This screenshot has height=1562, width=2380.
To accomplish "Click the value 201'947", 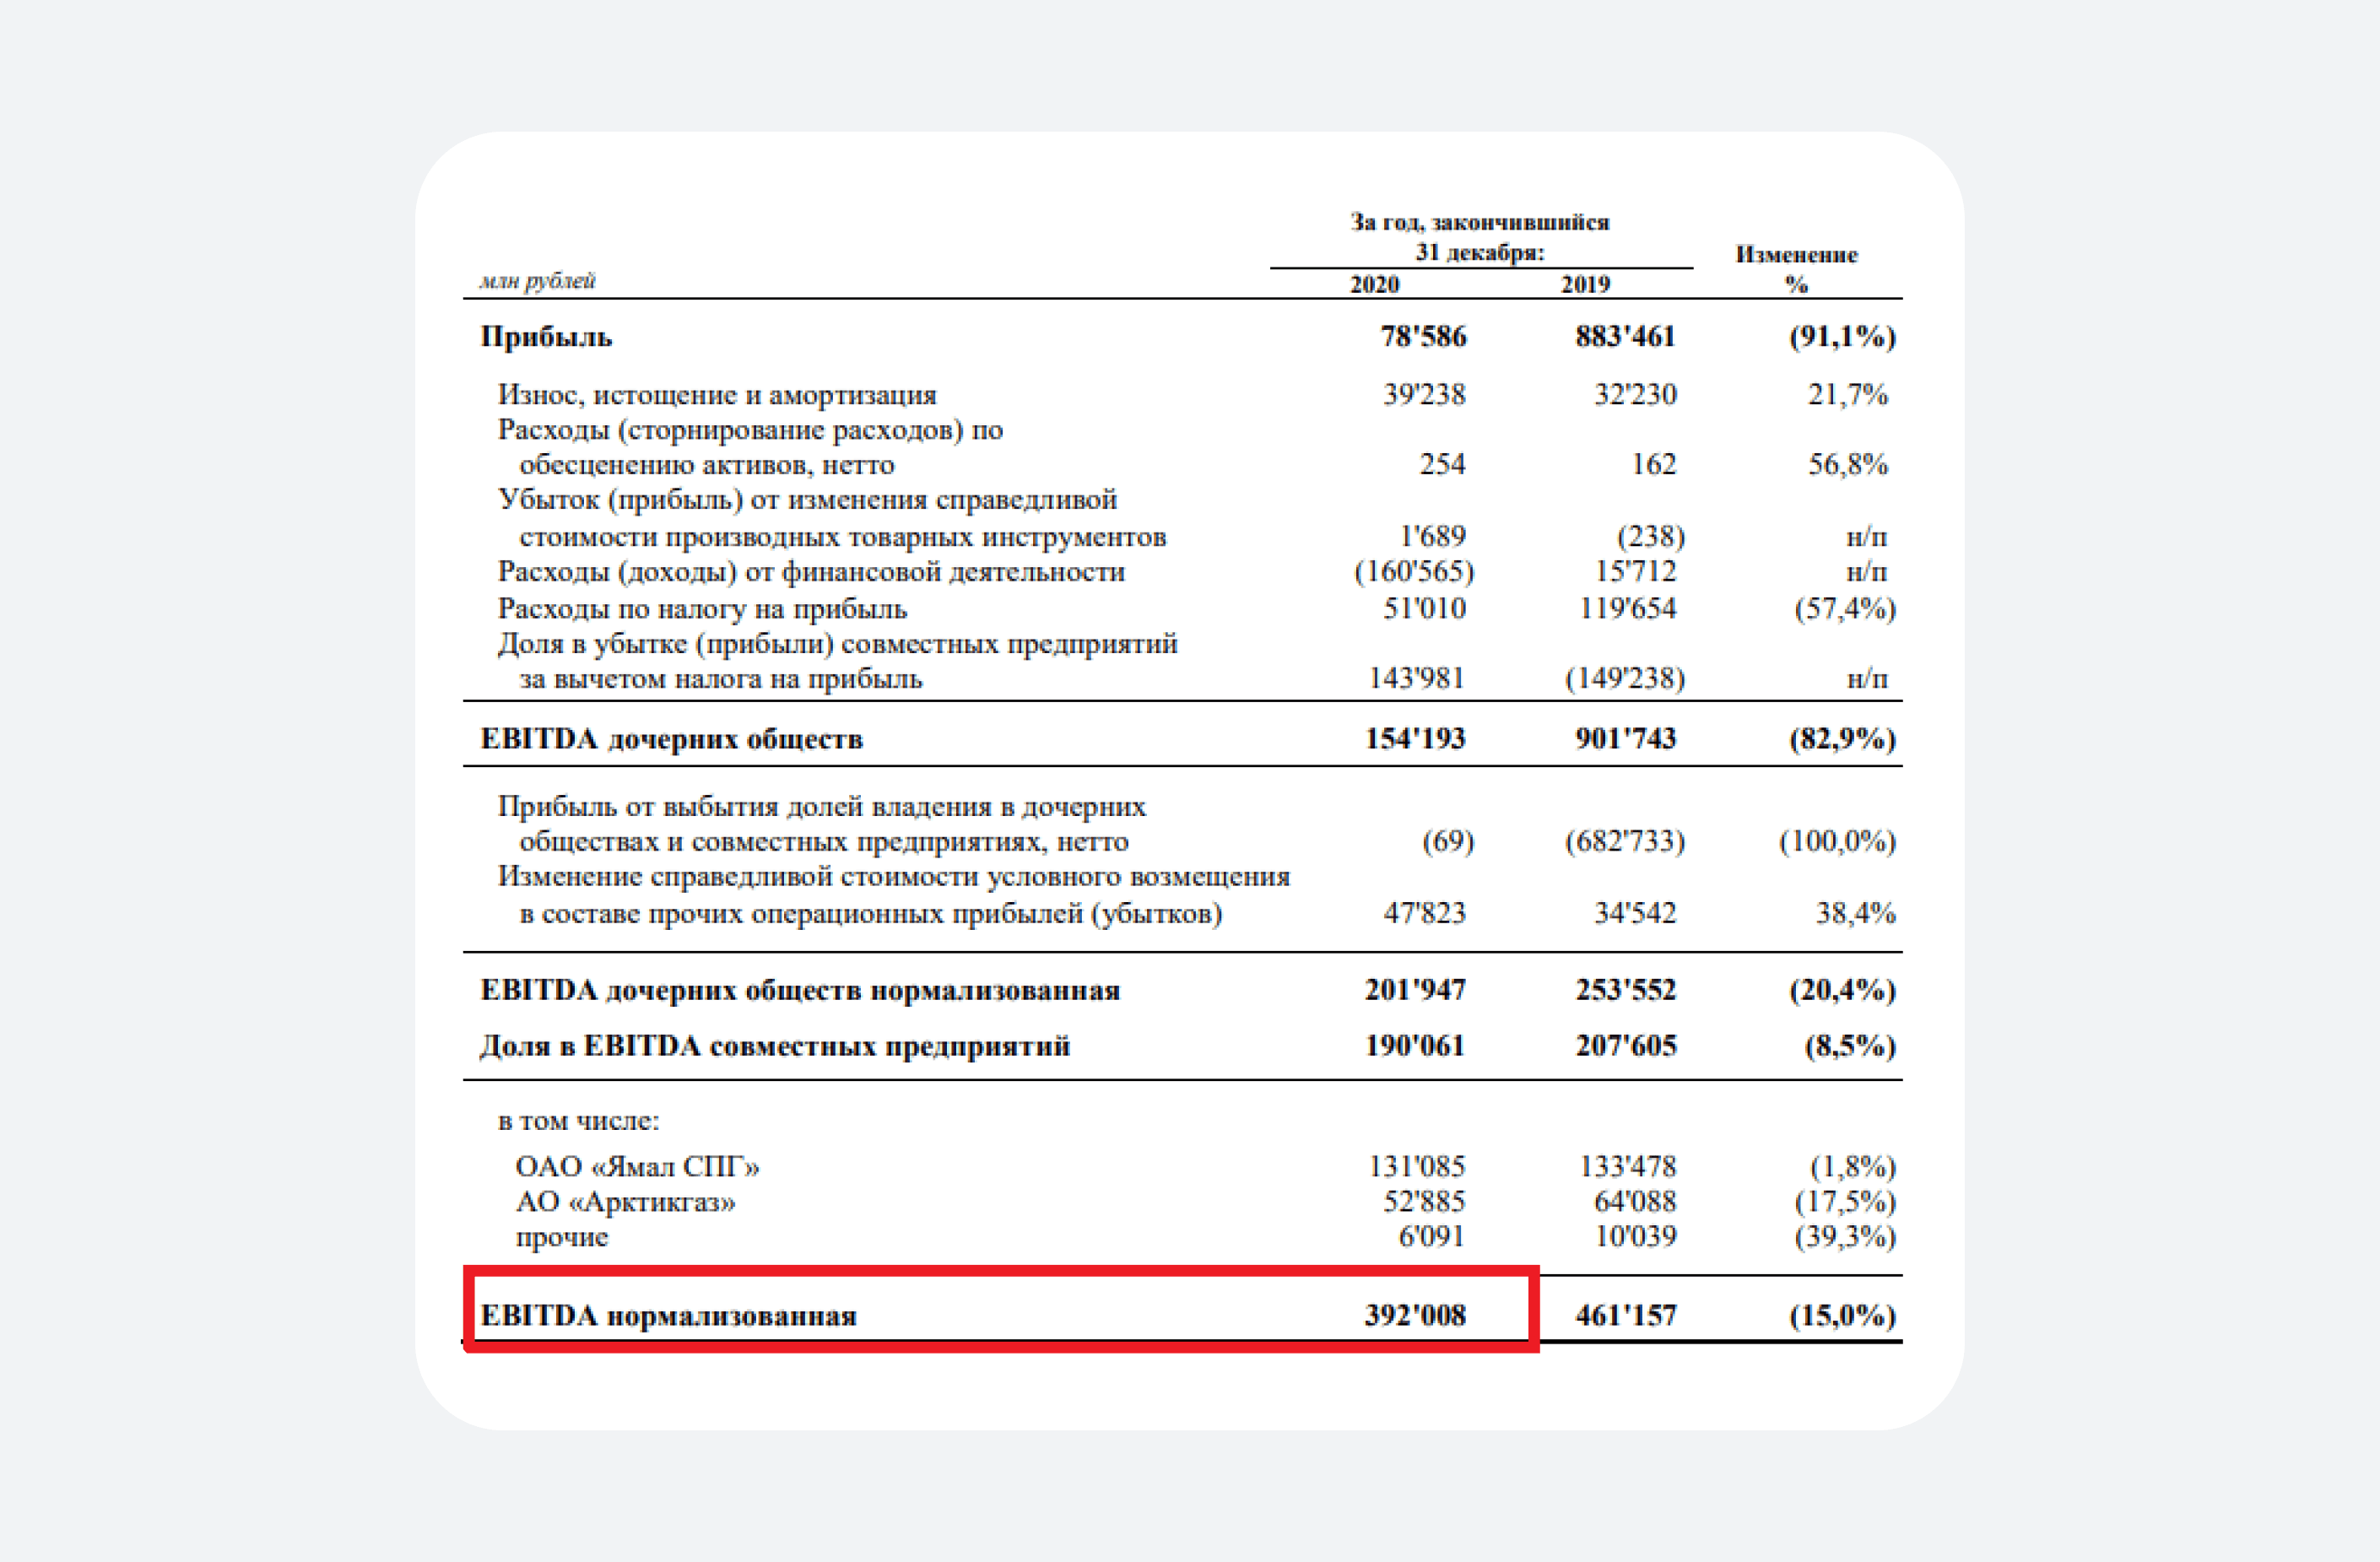I will [1415, 989].
